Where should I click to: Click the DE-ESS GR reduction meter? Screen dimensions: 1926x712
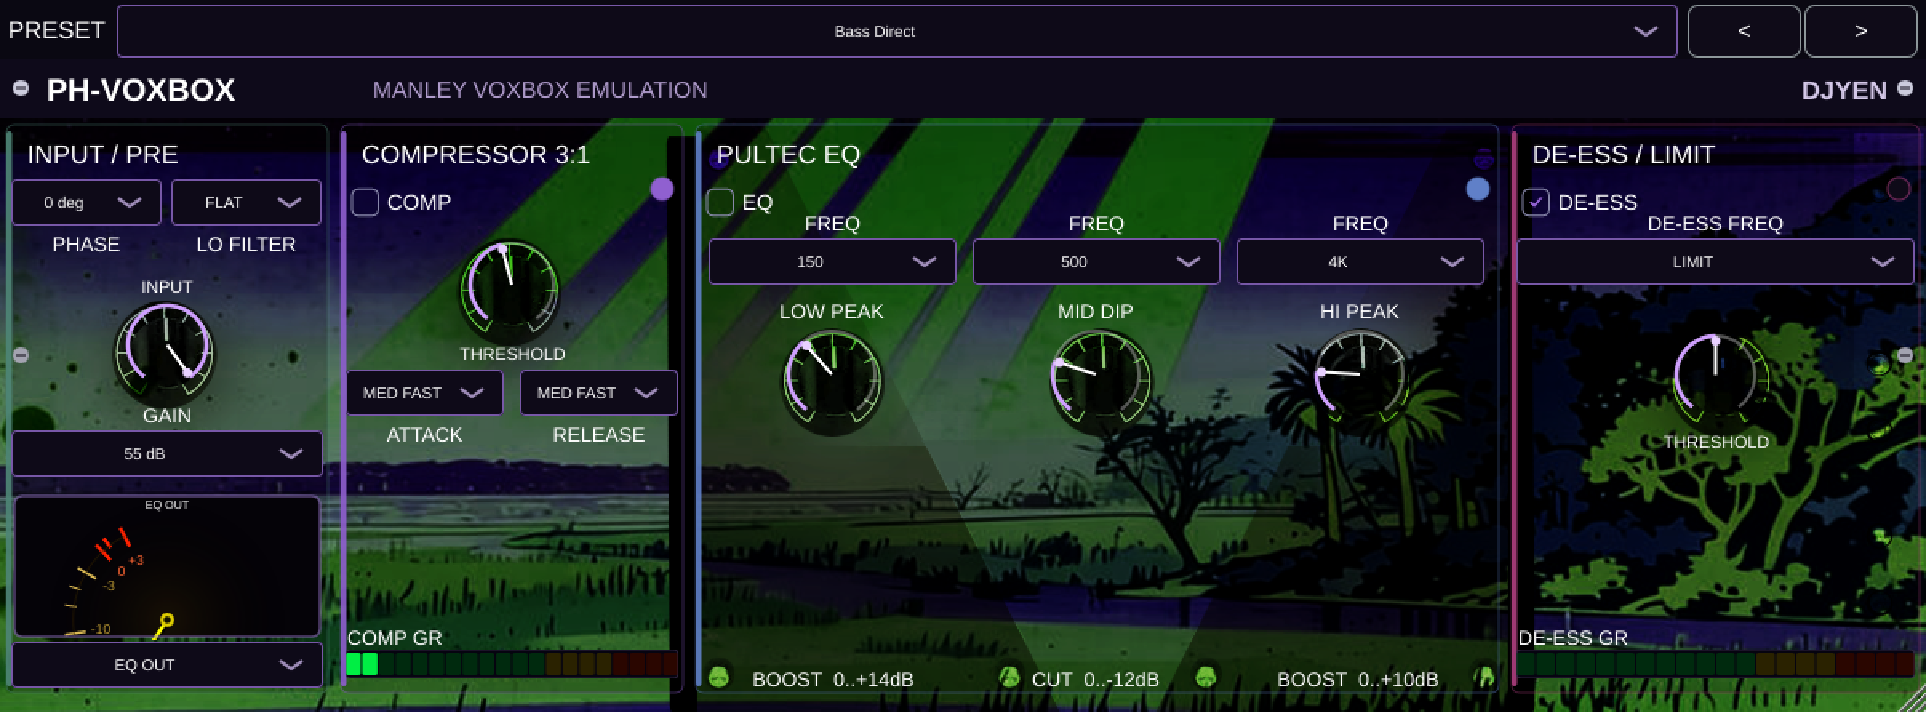1715,663
